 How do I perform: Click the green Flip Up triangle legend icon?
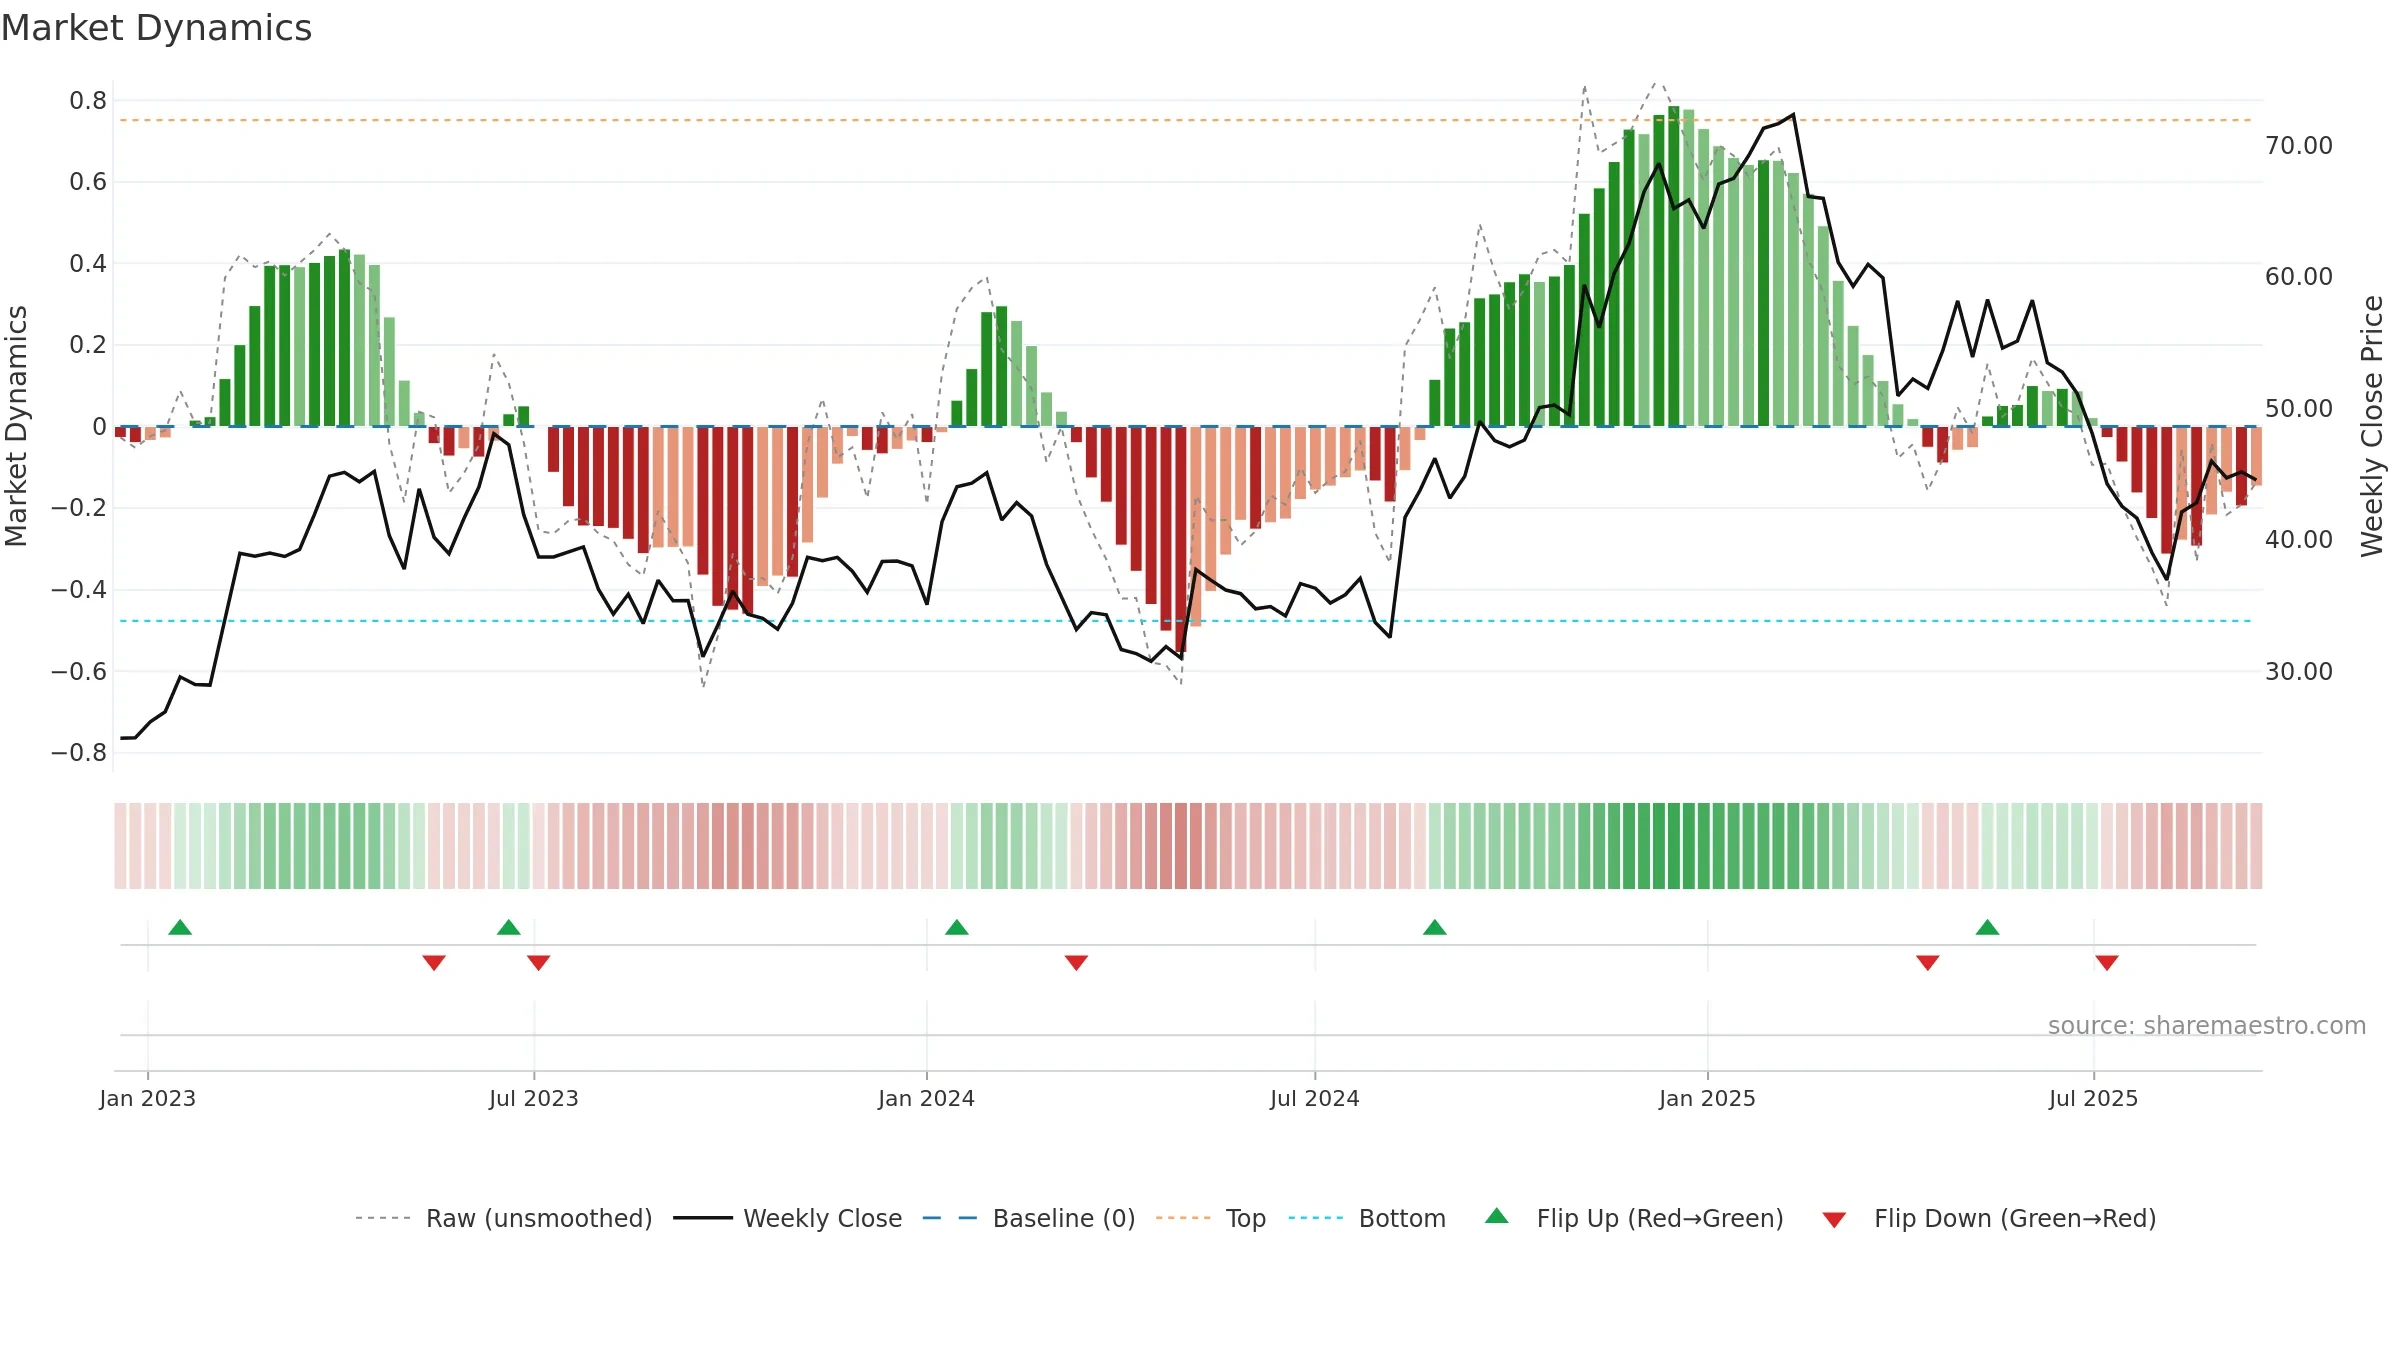click(x=1497, y=1216)
